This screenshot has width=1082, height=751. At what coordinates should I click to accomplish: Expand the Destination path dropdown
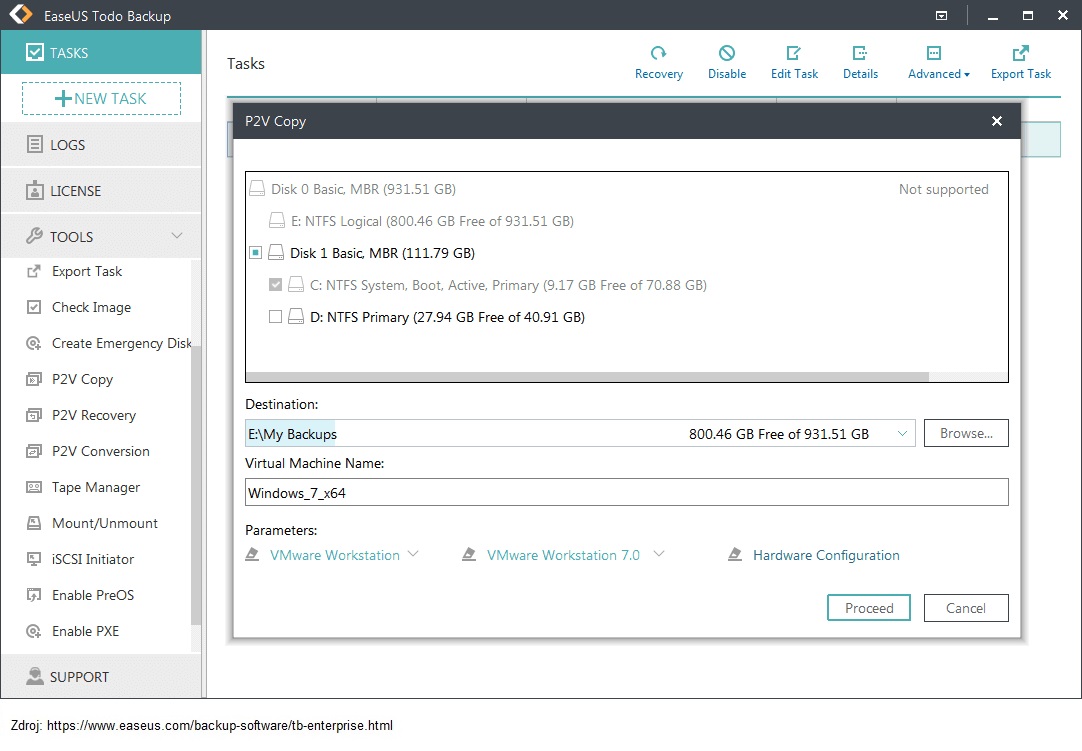[902, 434]
